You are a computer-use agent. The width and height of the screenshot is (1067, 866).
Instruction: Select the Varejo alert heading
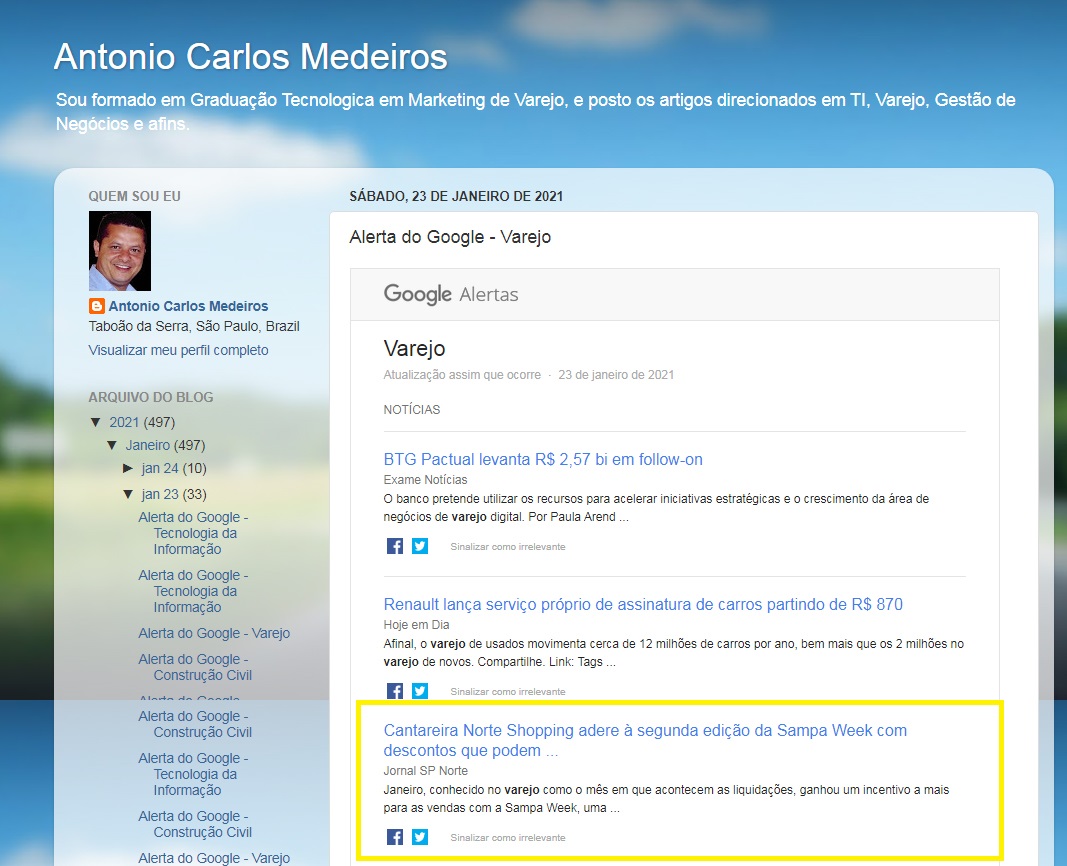tap(414, 349)
